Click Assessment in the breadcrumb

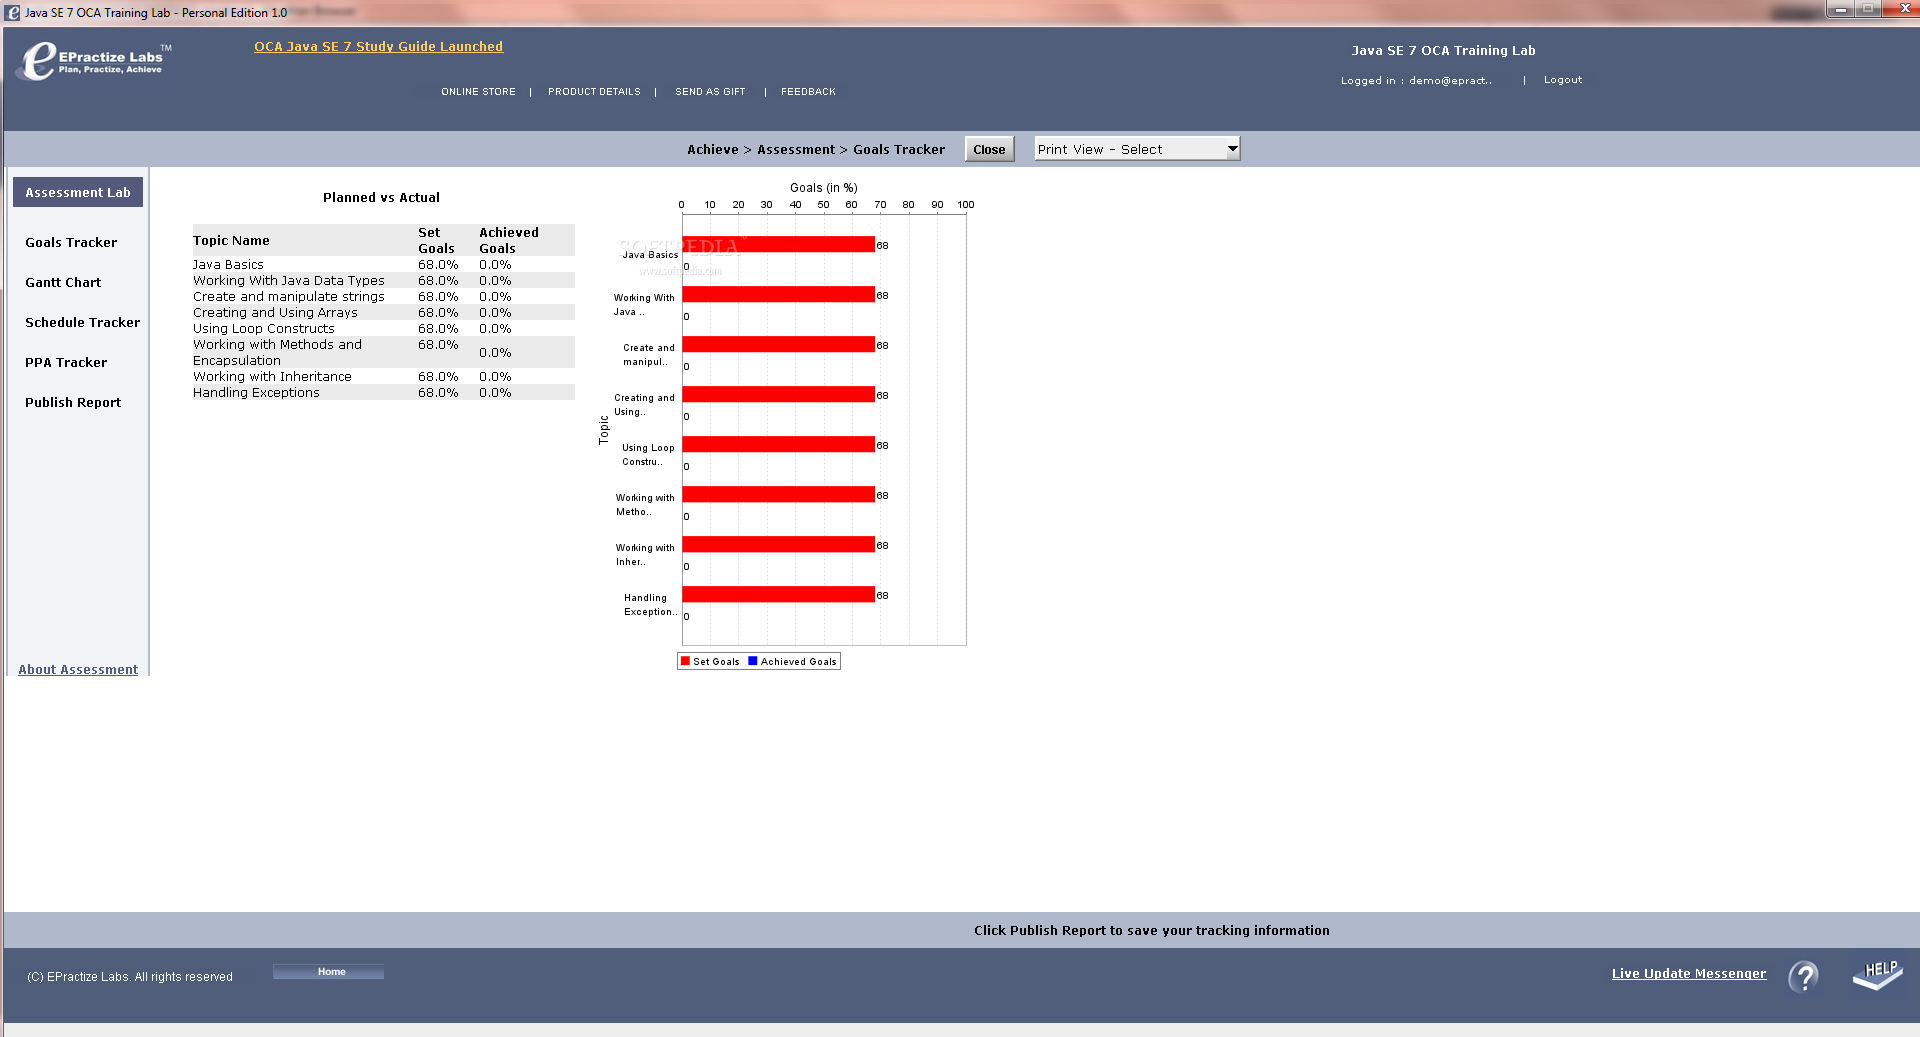(796, 150)
